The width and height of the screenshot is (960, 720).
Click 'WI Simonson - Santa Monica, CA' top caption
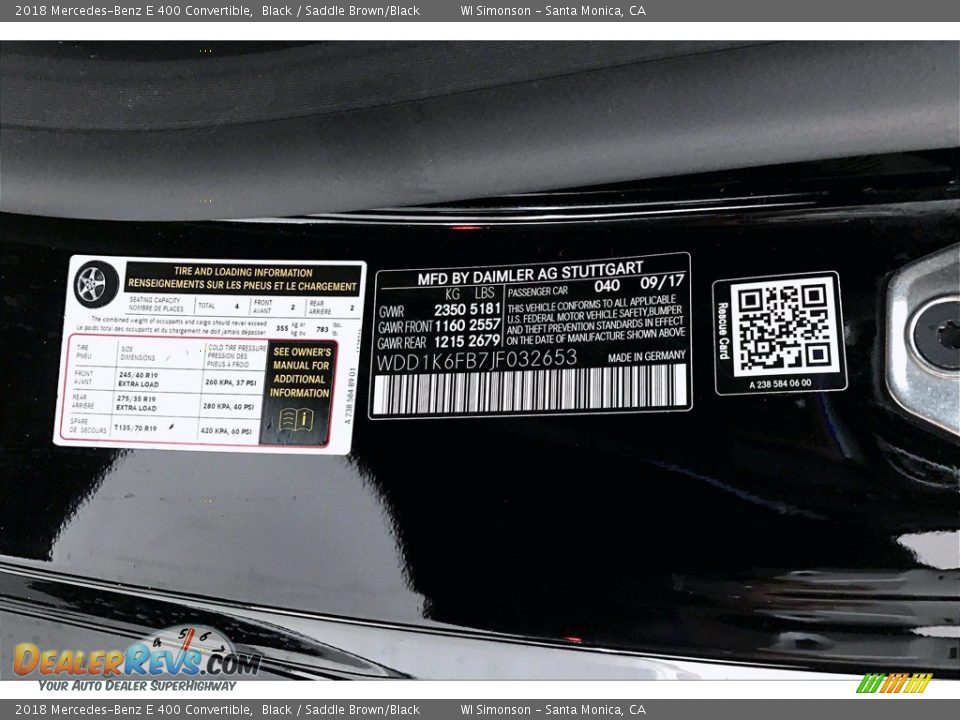click(x=553, y=10)
